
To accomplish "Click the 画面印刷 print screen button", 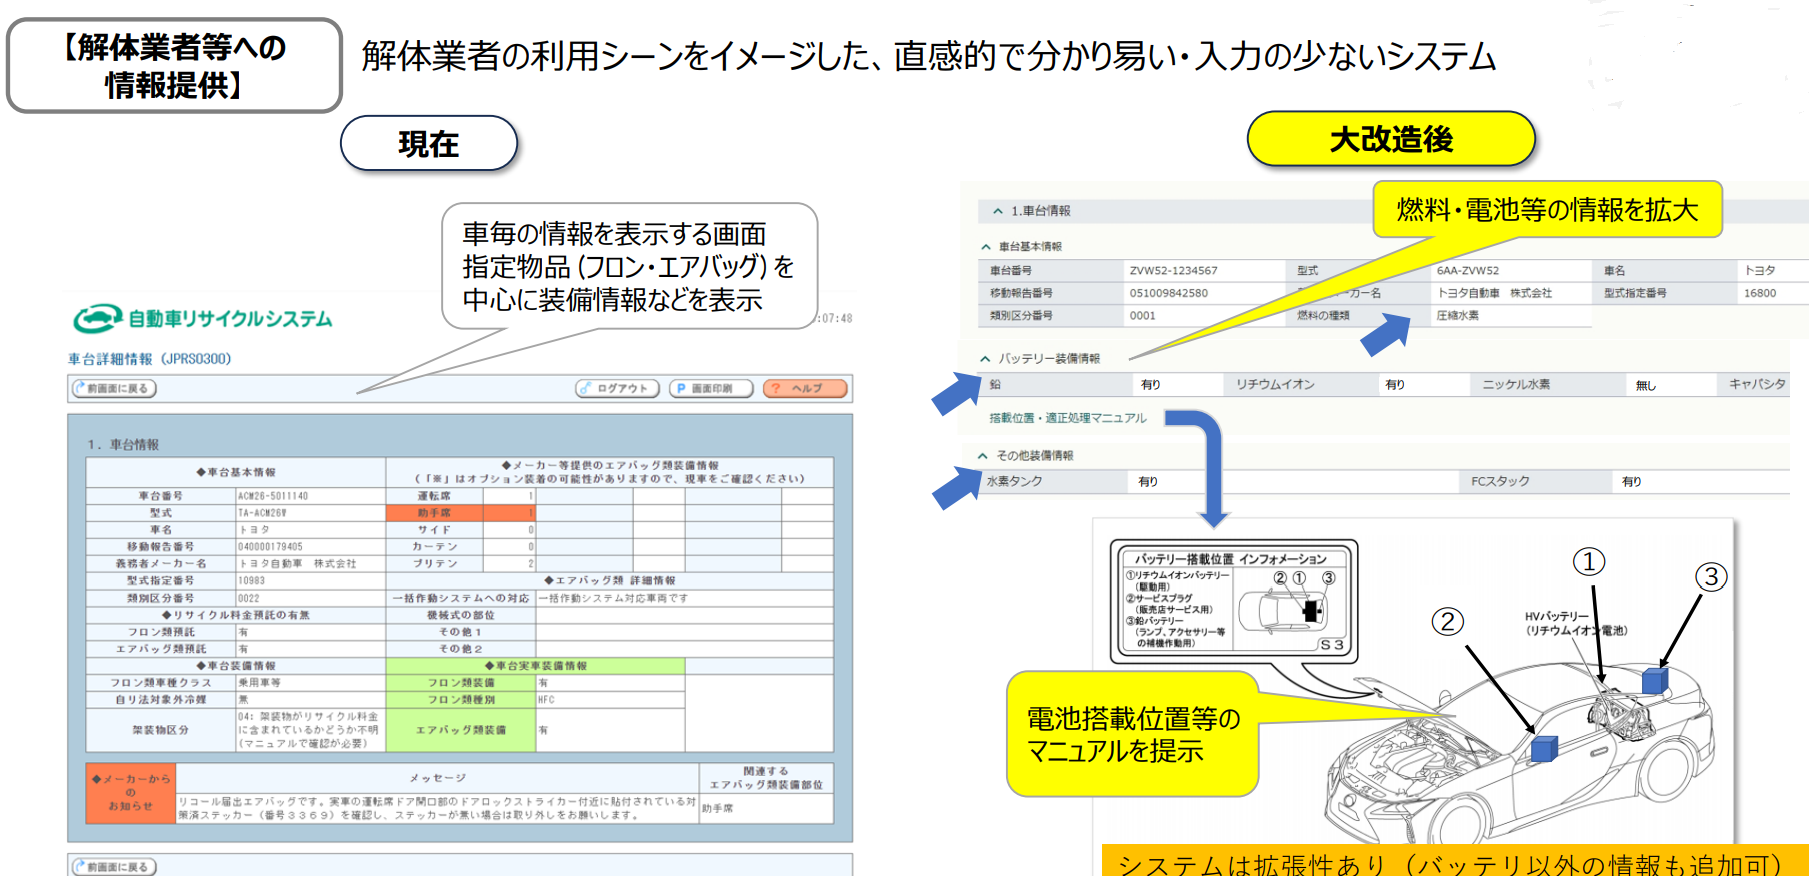I will click(x=711, y=388).
